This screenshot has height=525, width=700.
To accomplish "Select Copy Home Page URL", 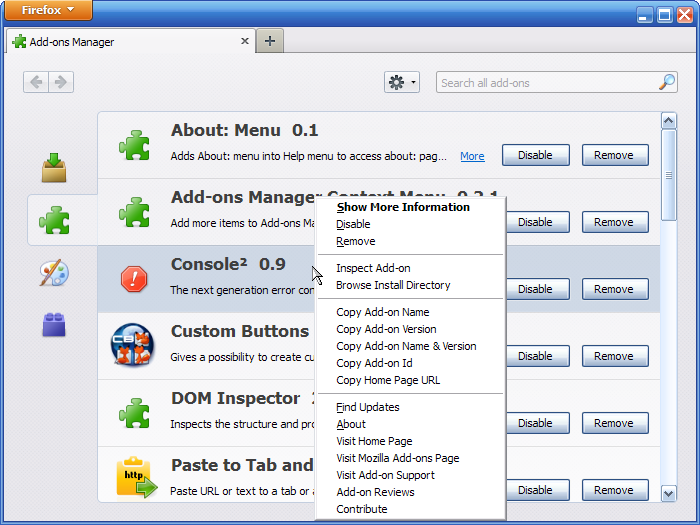I will coord(410,380).
